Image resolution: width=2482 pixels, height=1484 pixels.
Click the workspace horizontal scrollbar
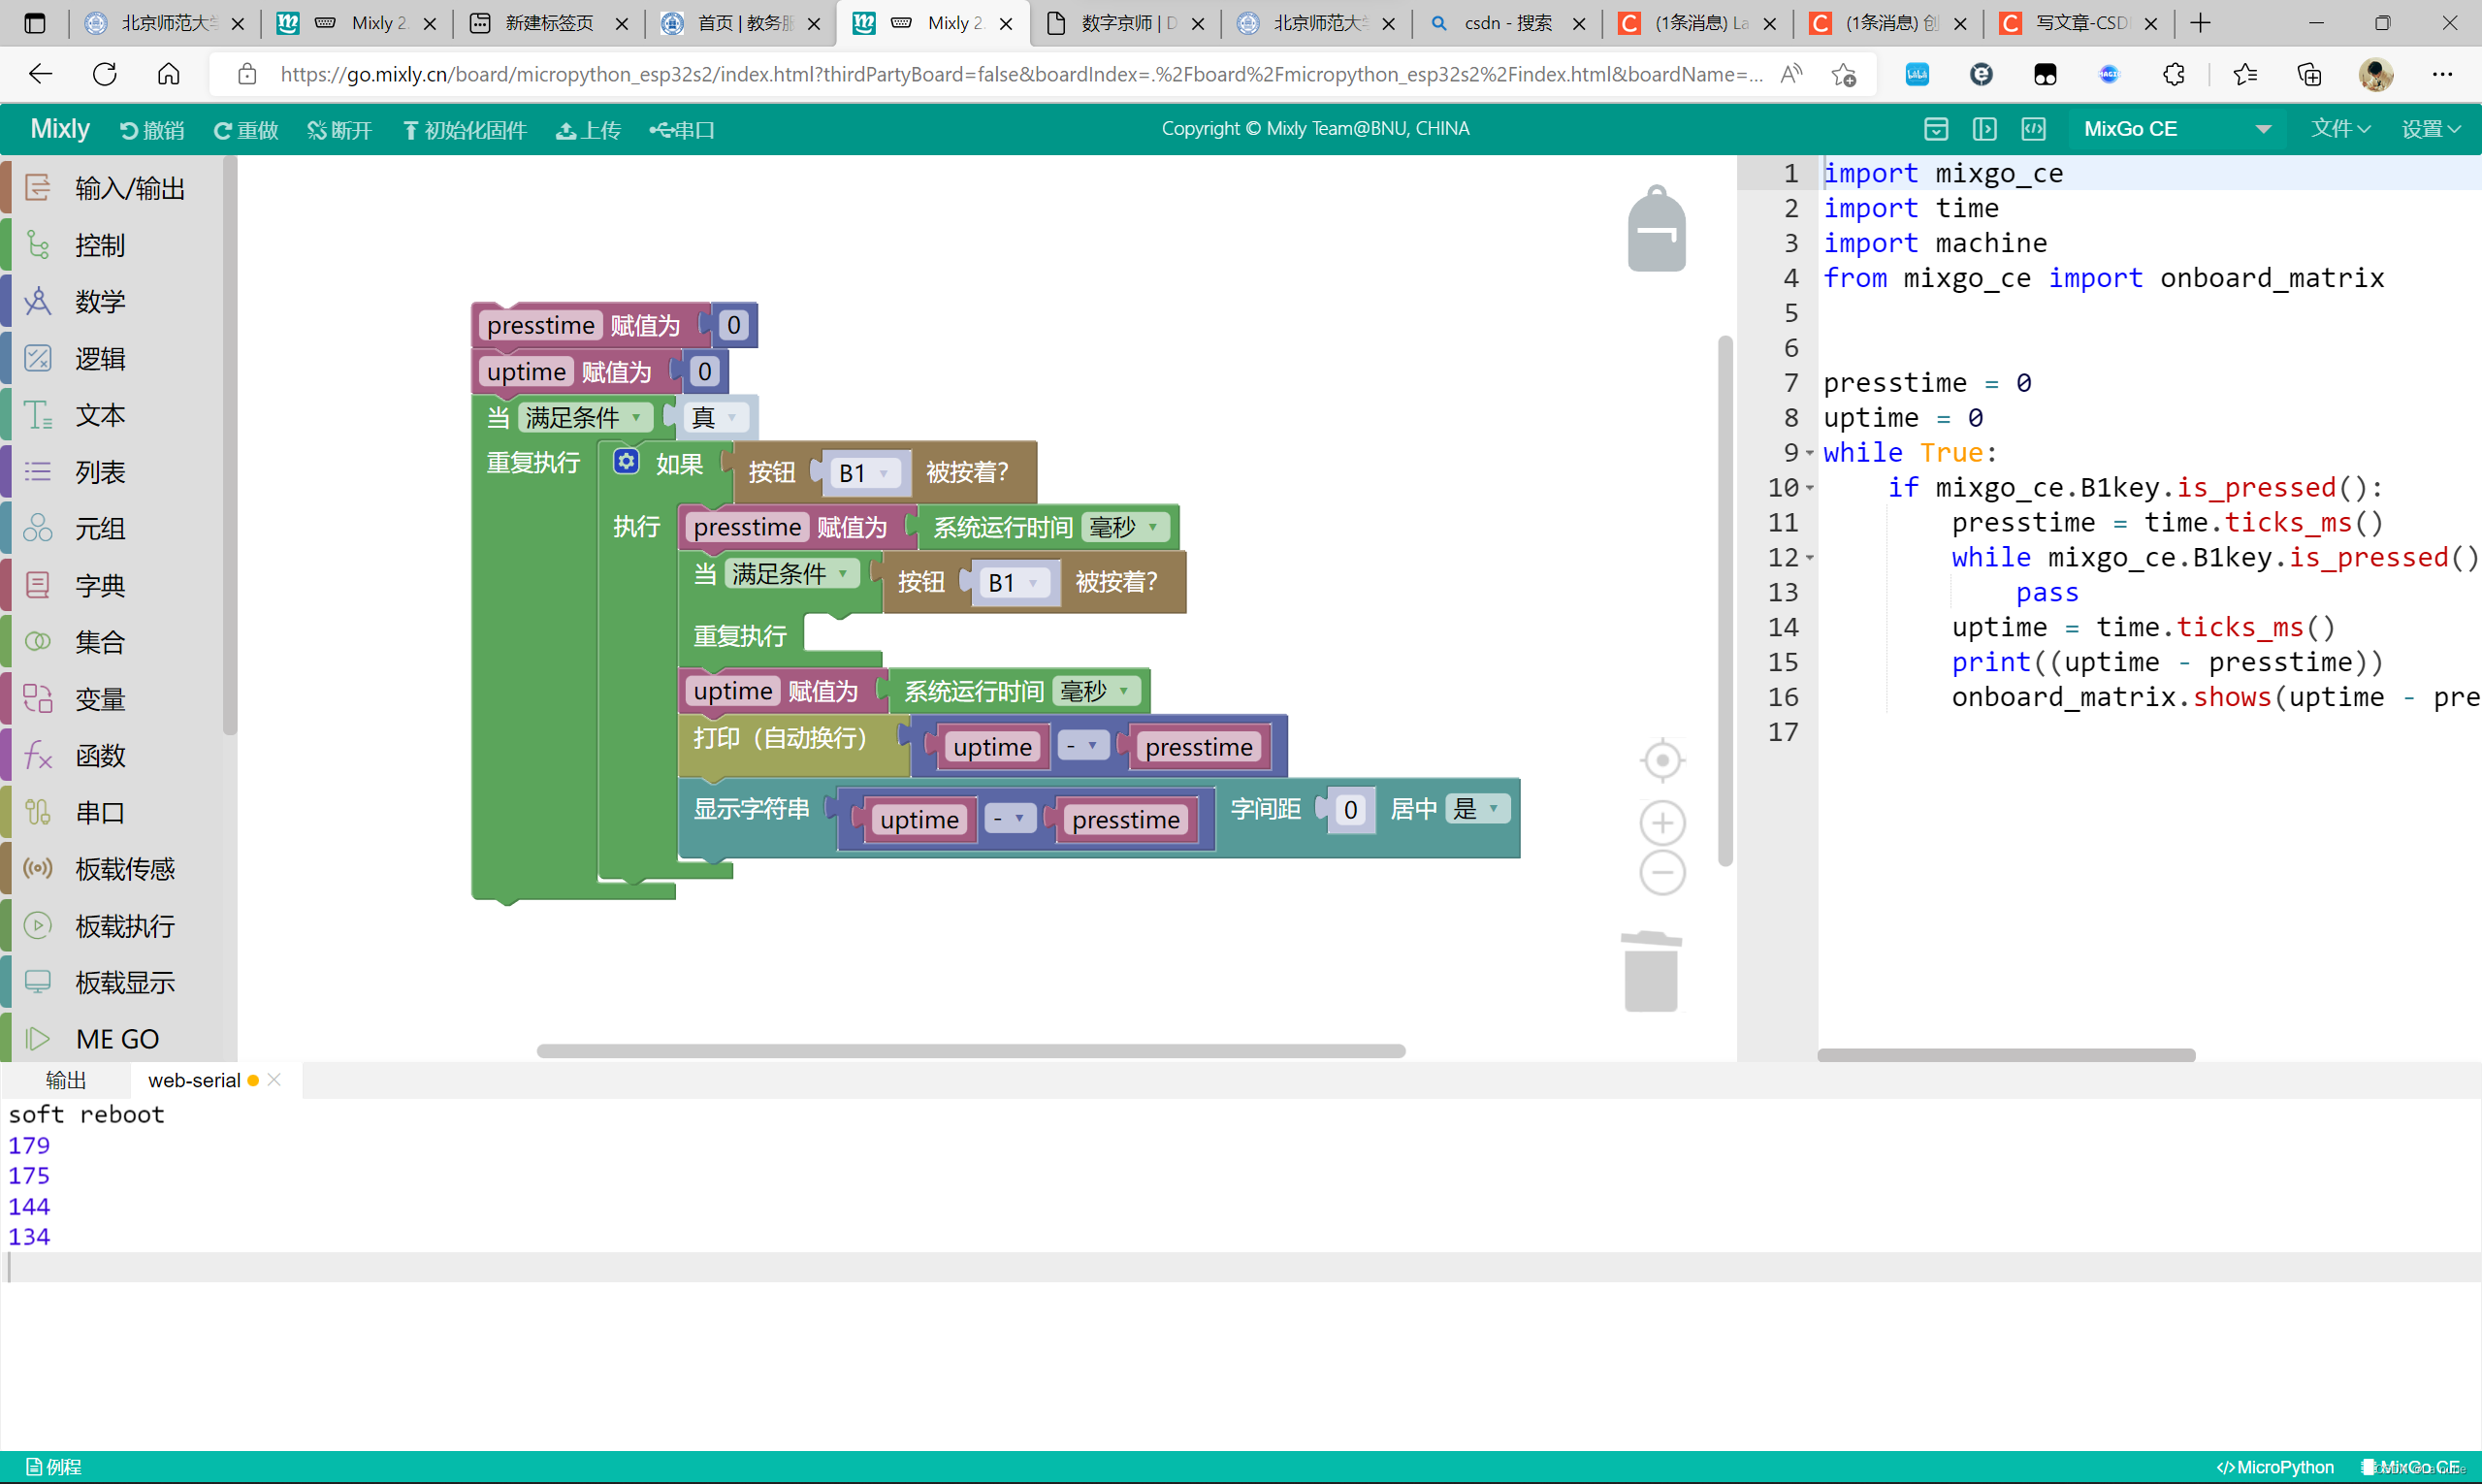[x=970, y=1051]
